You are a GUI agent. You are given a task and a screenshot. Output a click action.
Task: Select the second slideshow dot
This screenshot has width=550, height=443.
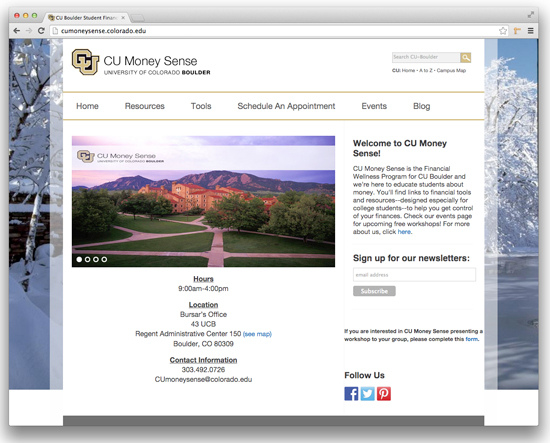pos(87,259)
